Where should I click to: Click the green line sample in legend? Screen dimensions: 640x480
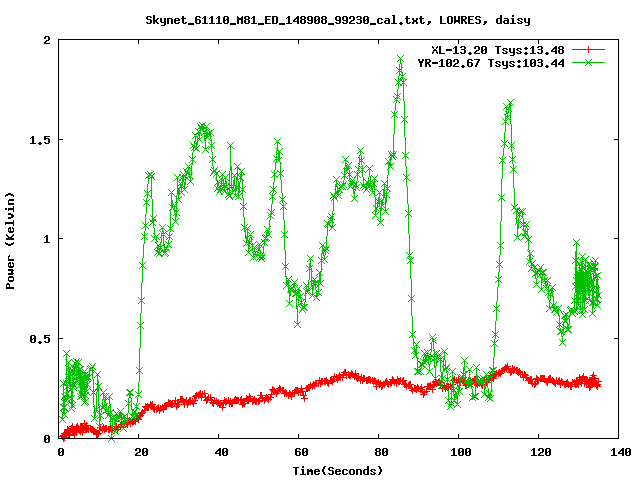588,62
